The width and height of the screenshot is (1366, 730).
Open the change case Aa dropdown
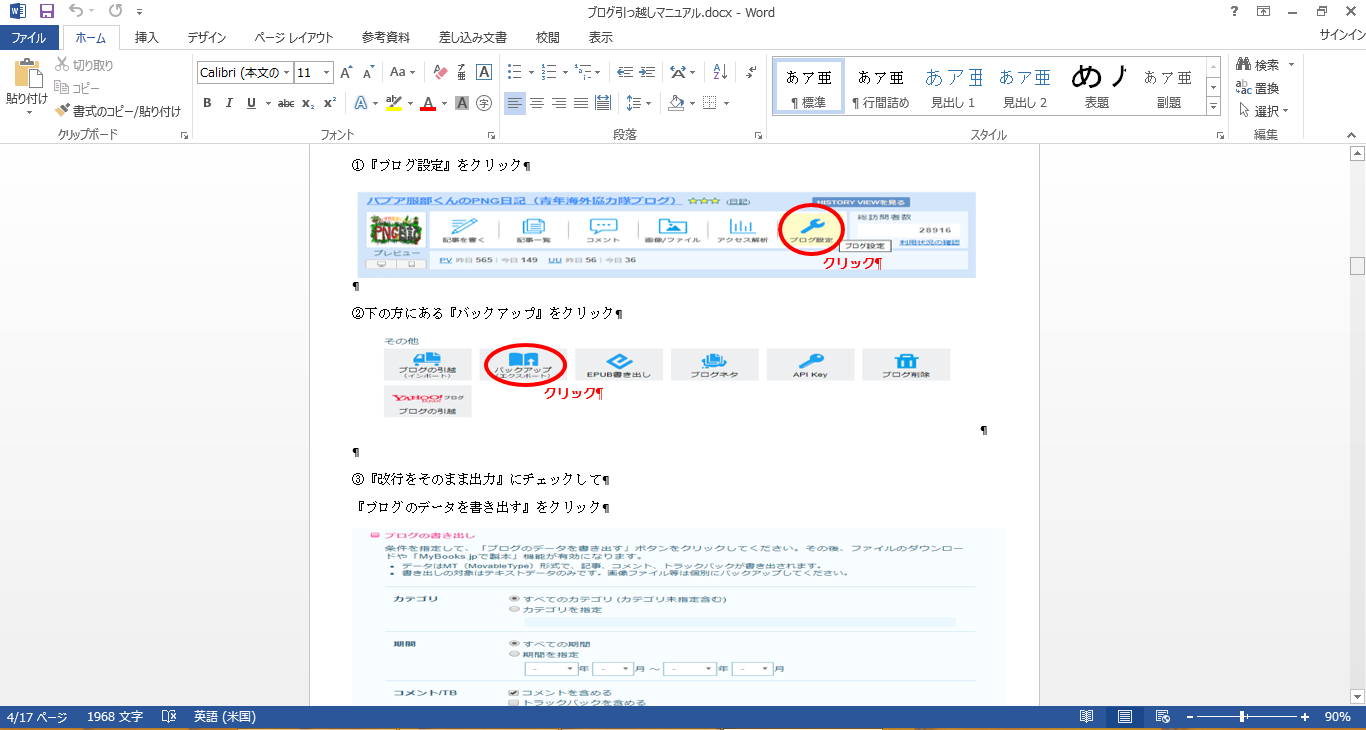coord(403,72)
